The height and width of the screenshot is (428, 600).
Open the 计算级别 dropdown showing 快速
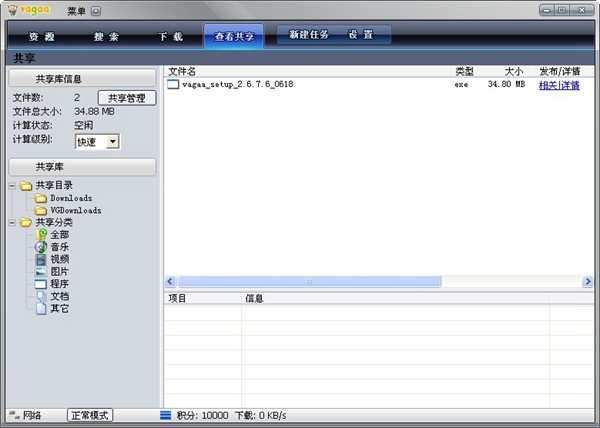[x=111, y=142]
